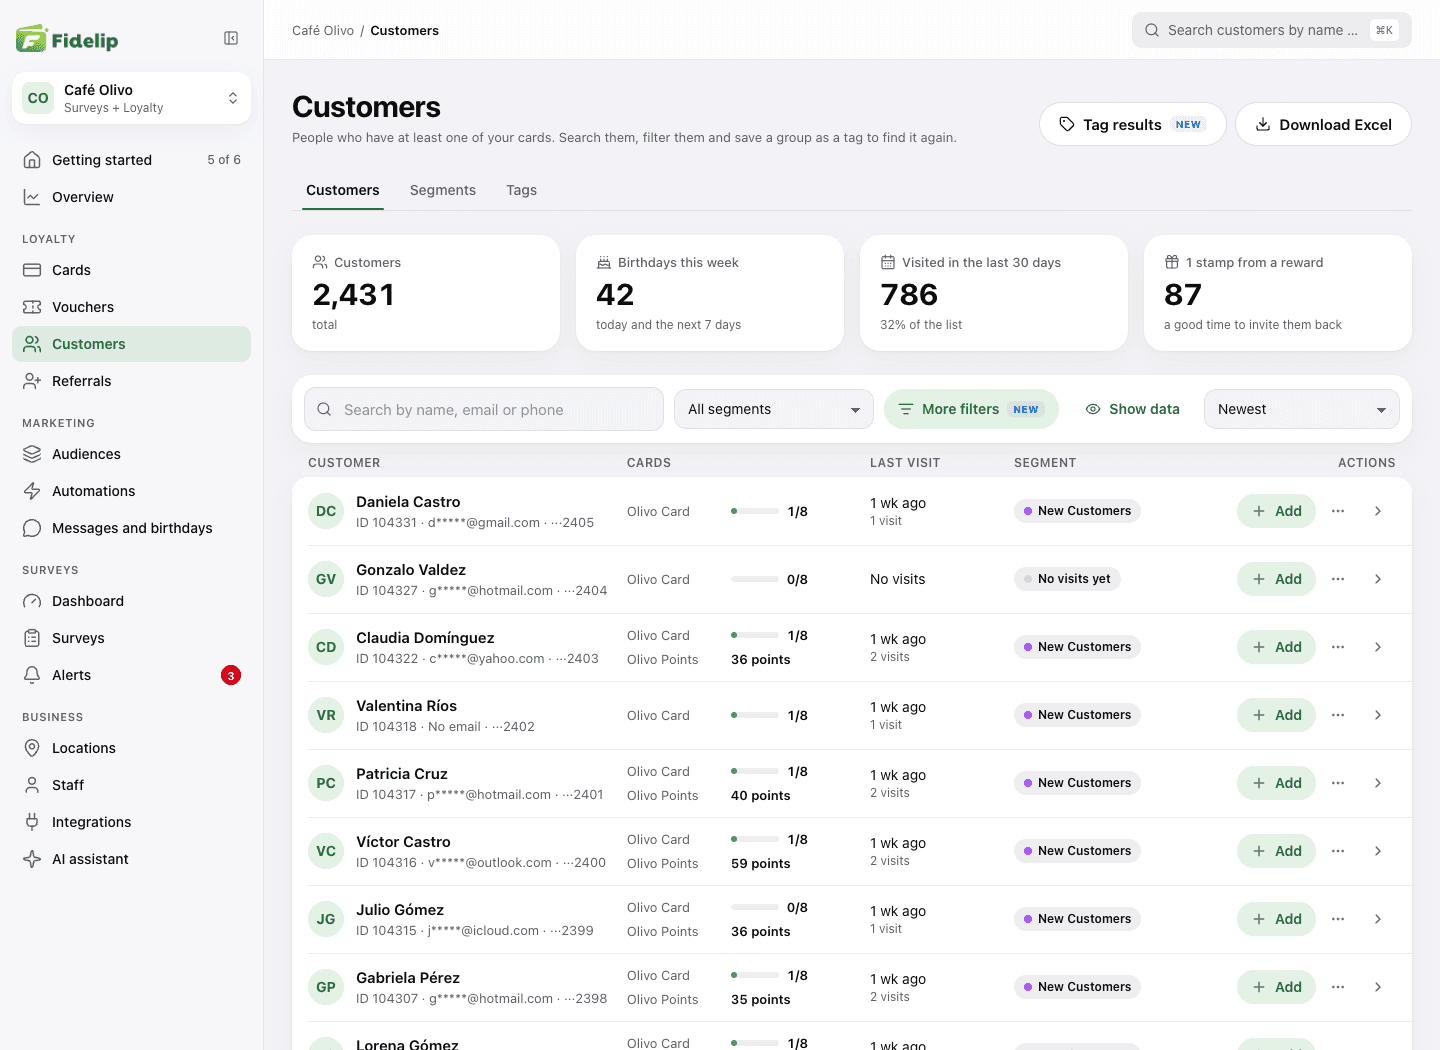Viewport: 1440px width, 1050px height.
Task: Open the surveys Dashboard
Action: [x=131, y=601]
